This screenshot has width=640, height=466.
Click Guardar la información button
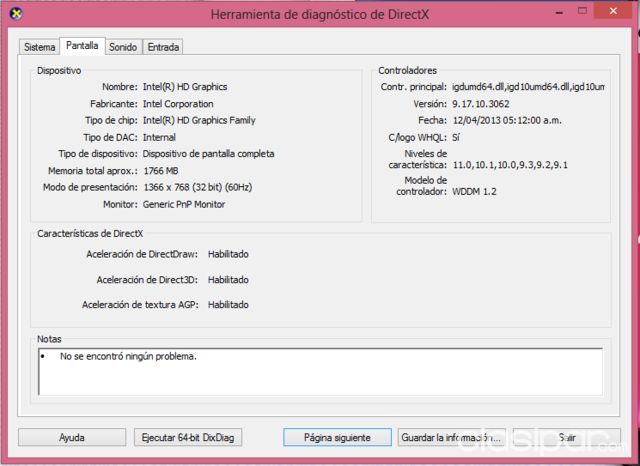point(451,437)
